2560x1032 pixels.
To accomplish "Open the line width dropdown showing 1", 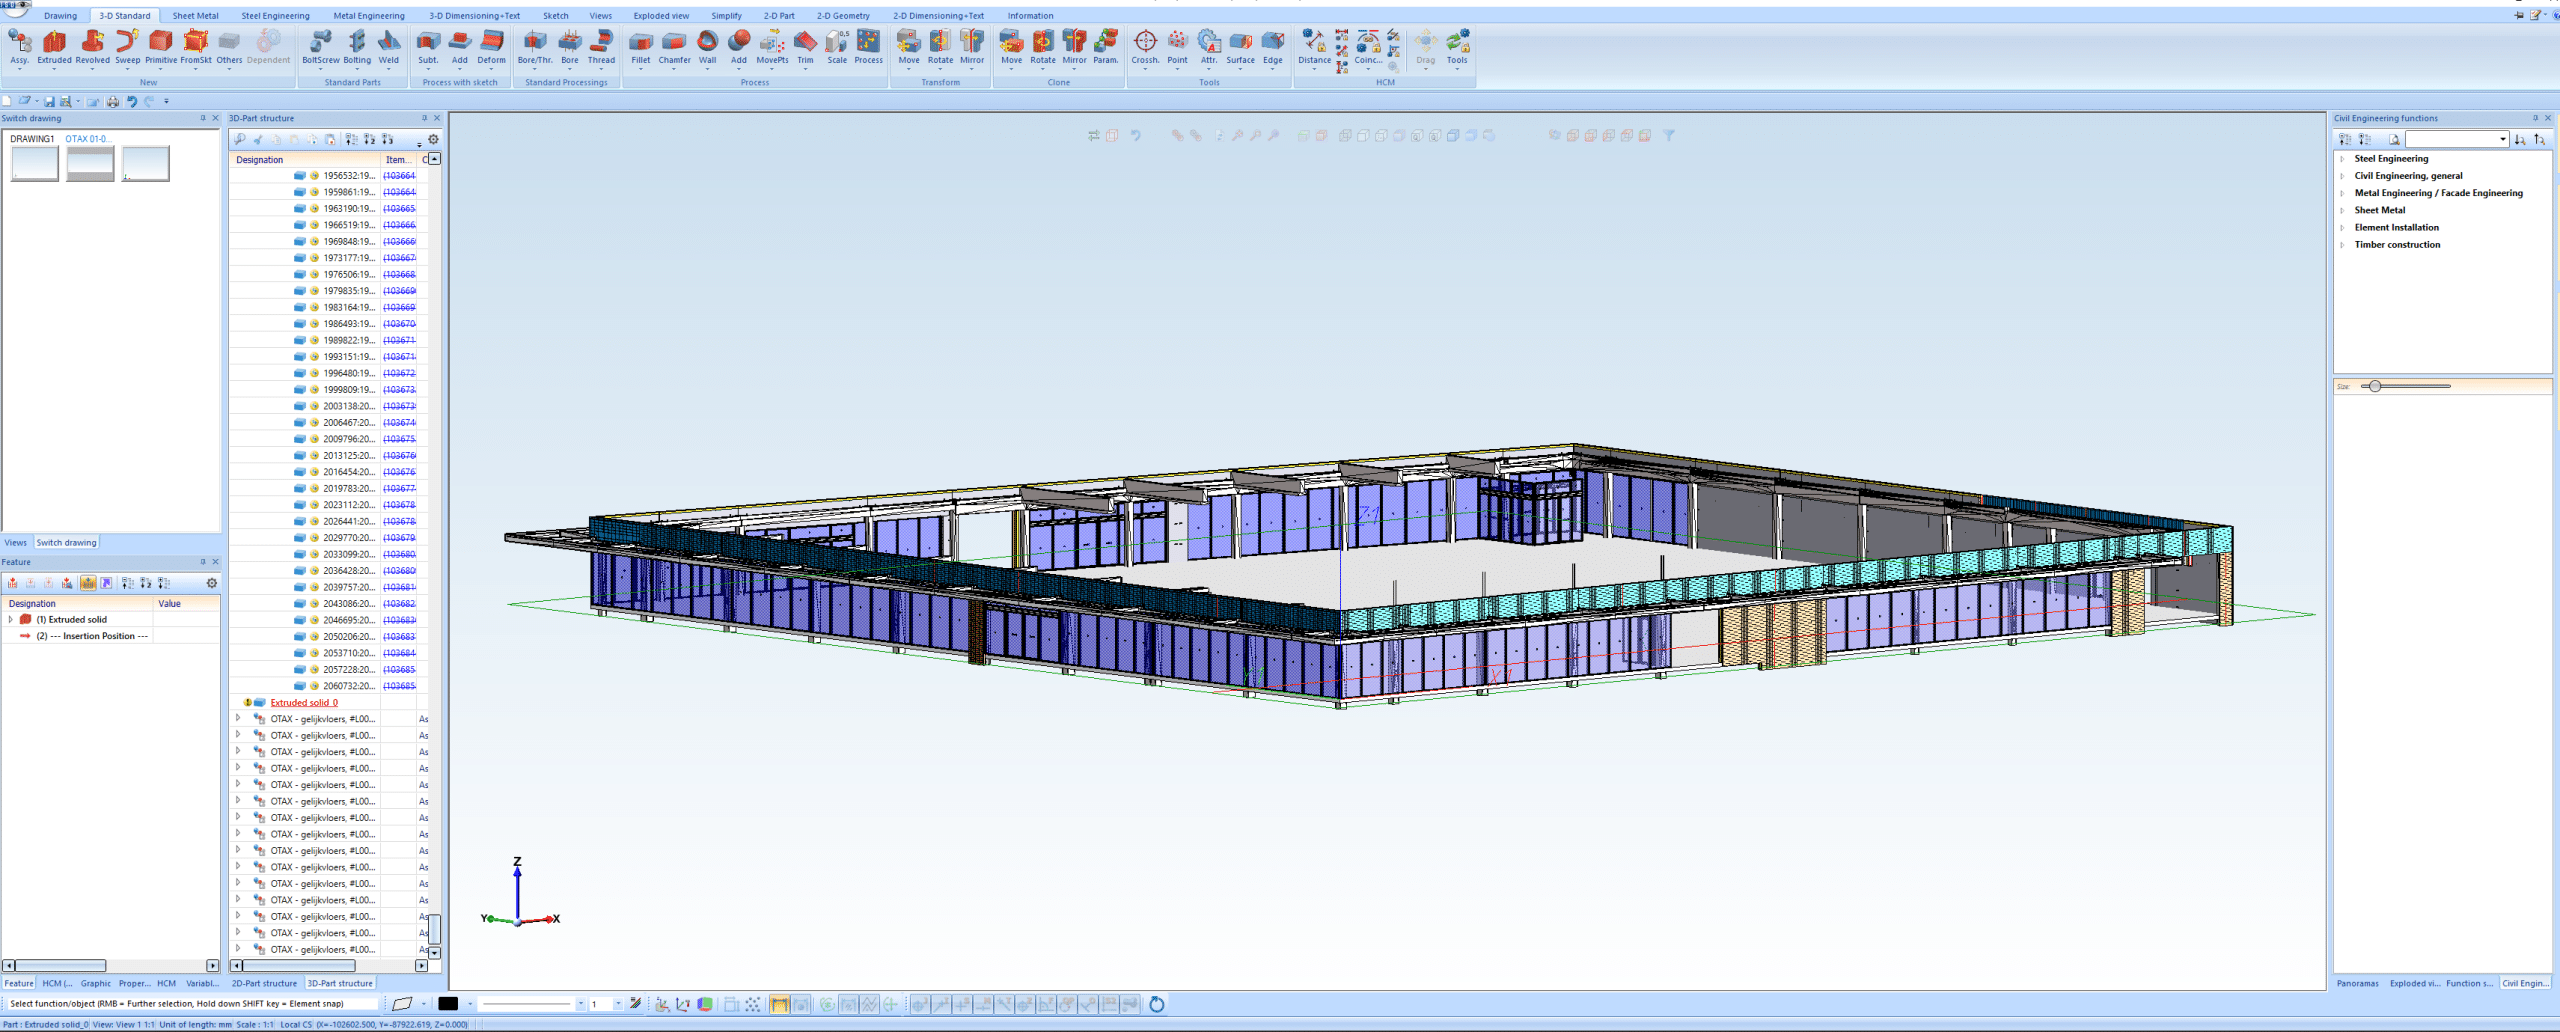I will [618, 1004].
